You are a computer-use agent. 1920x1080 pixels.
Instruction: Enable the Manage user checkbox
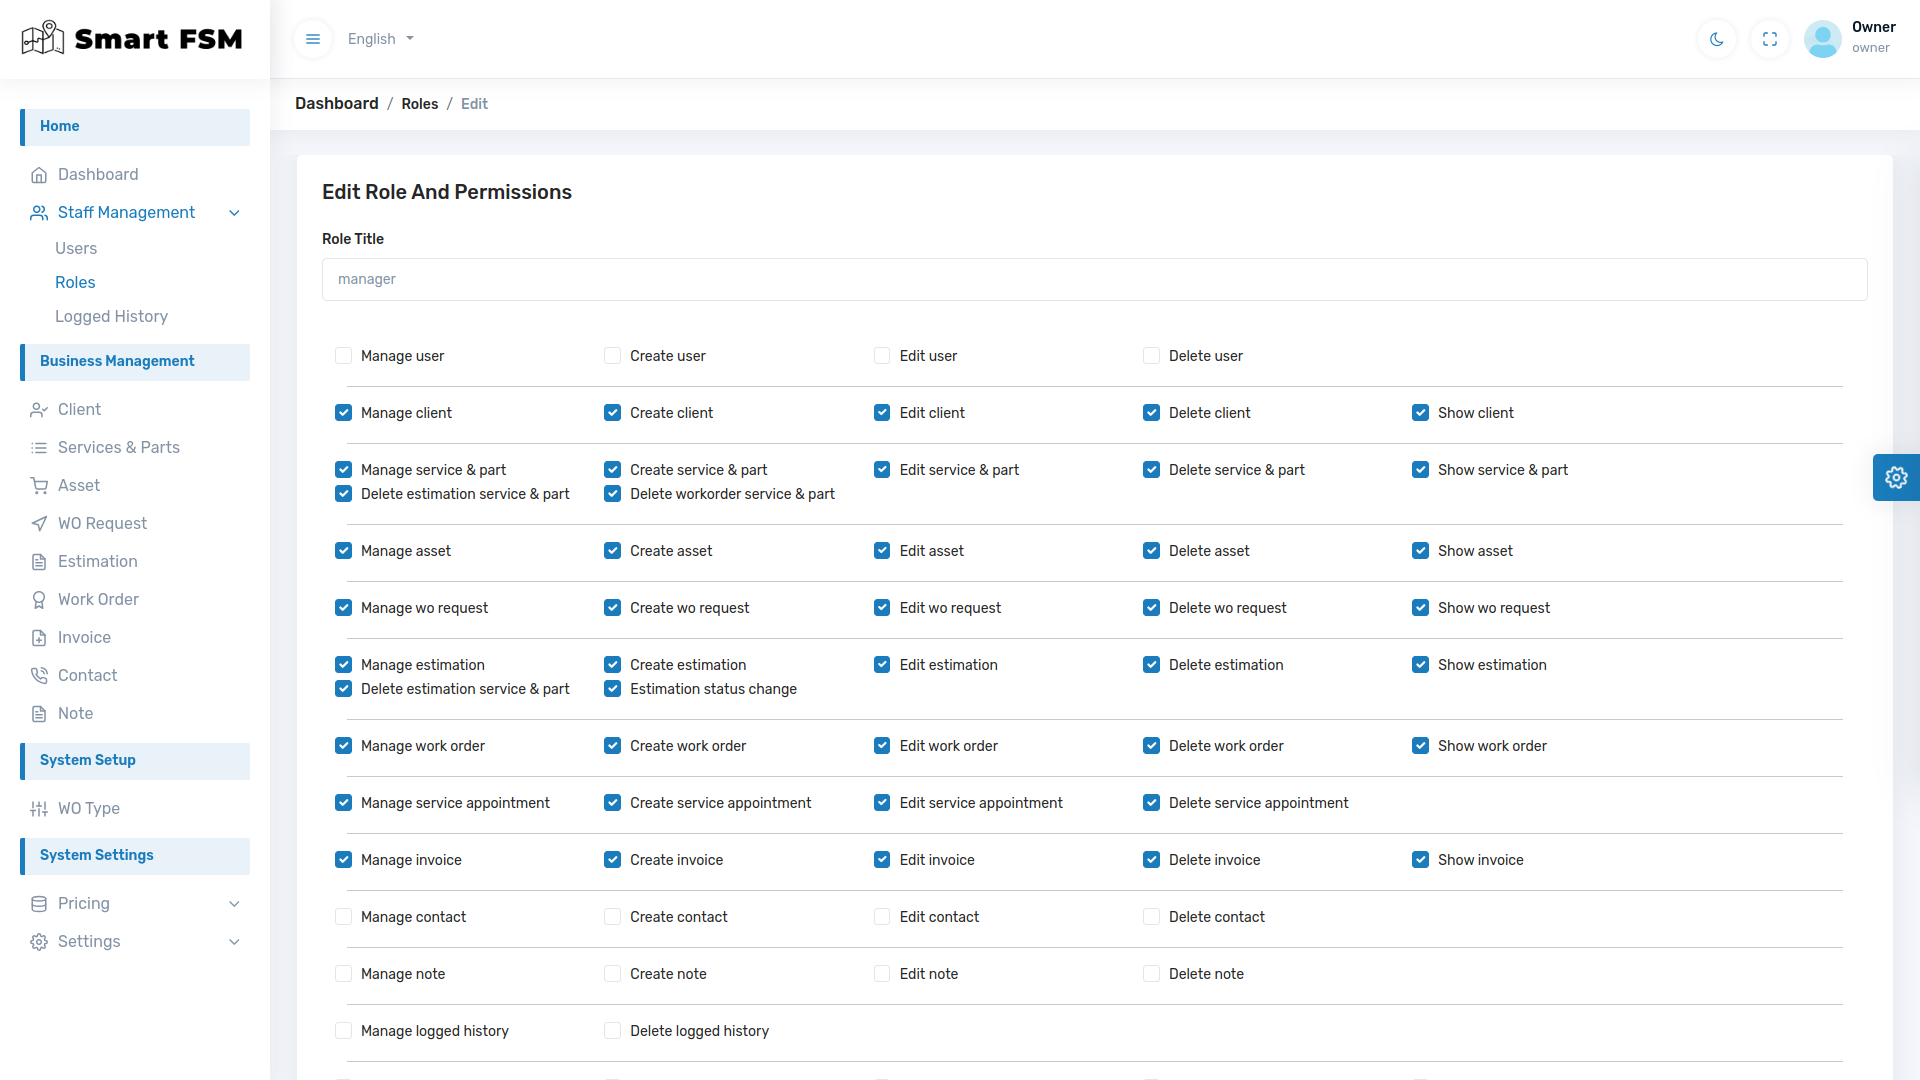point(343,356)
